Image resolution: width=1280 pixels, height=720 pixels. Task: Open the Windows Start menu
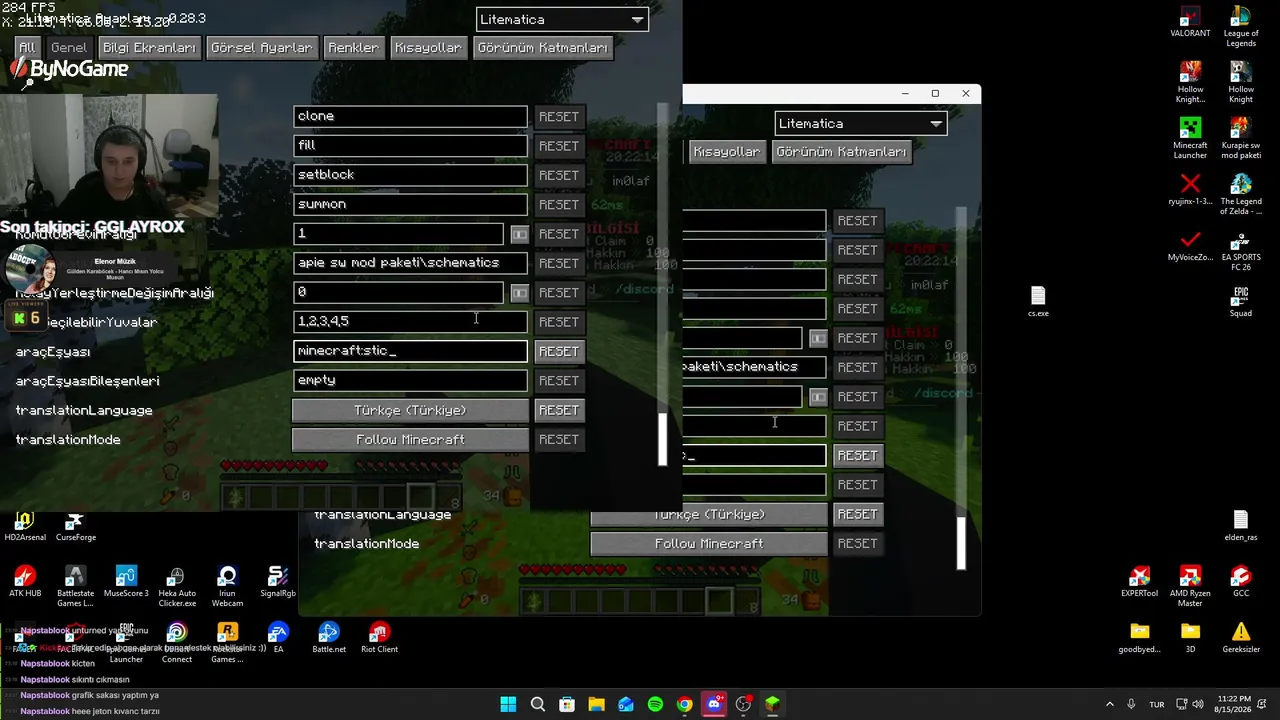click(x=508, y=704)
